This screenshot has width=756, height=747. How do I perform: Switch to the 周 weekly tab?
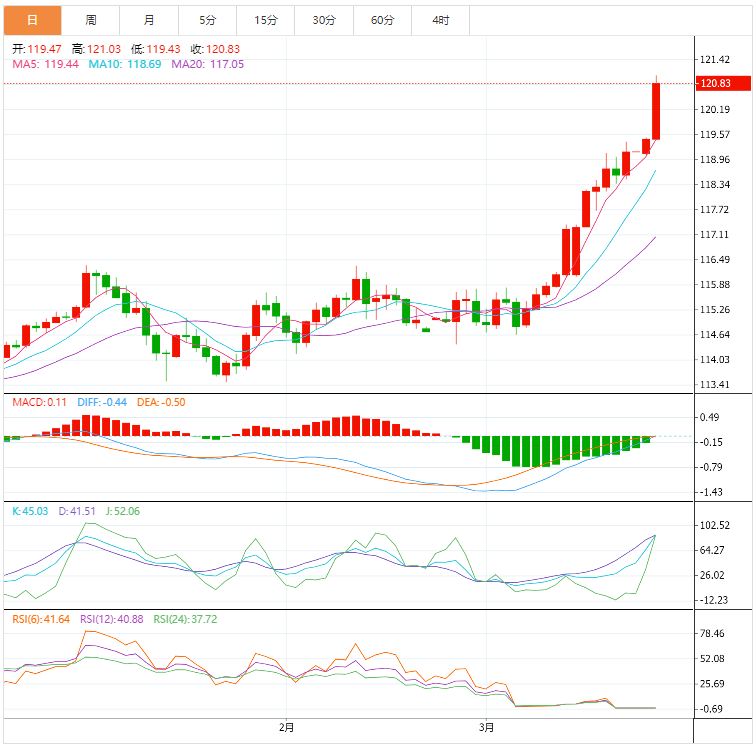[91, 20]
